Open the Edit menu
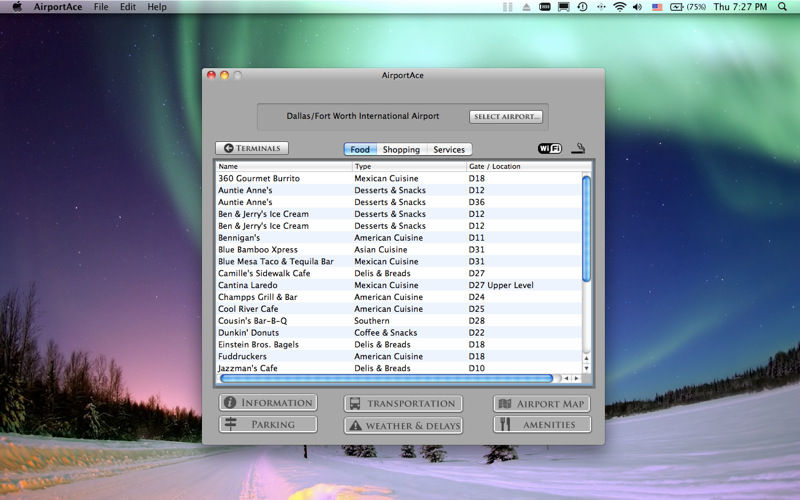The height and width of the screenshot is (500, 800). tap(128, 7)
